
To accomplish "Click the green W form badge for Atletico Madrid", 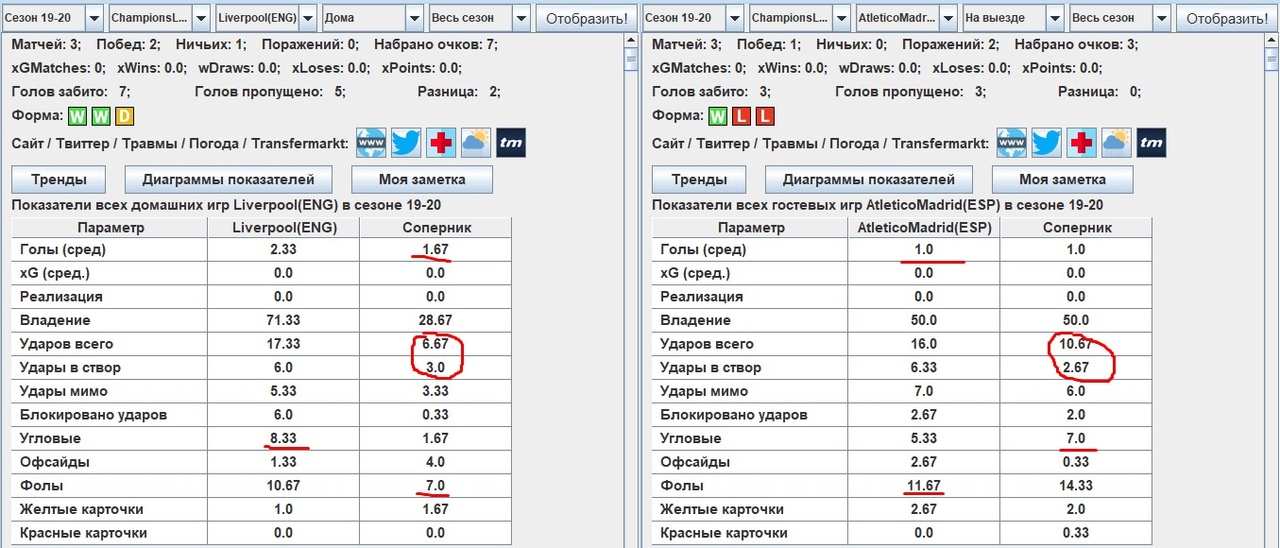I will [718, 116].
